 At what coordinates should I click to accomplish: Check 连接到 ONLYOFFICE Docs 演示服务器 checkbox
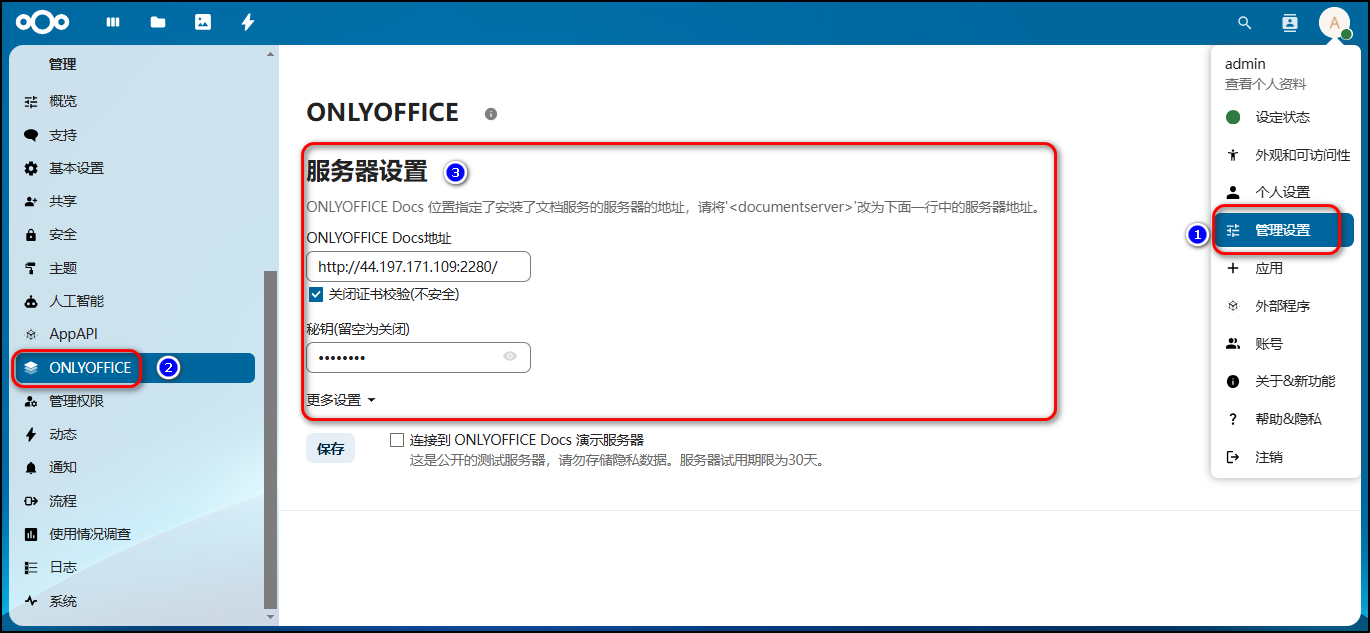coord(397,440)
